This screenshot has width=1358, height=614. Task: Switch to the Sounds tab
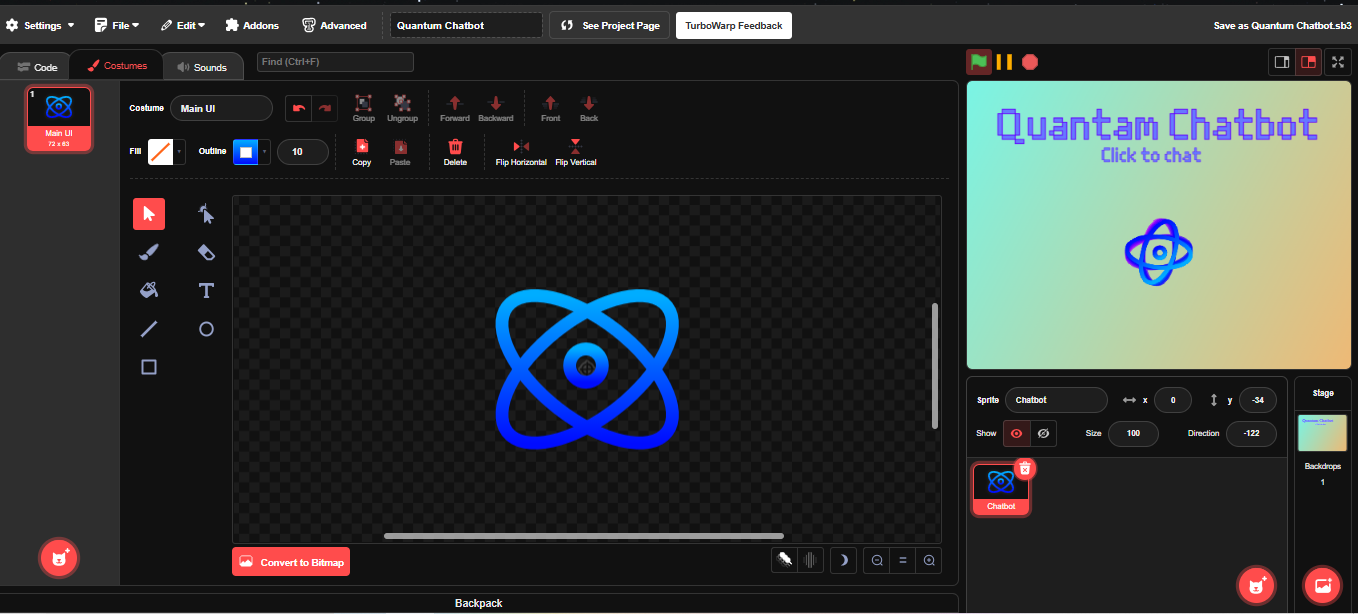tap(202, 67)
